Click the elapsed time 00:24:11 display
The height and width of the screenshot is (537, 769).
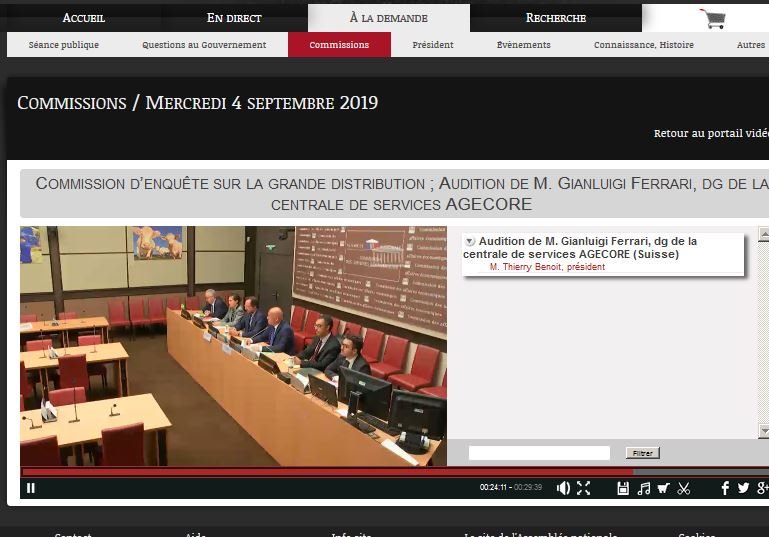click(x=493, y=487)
